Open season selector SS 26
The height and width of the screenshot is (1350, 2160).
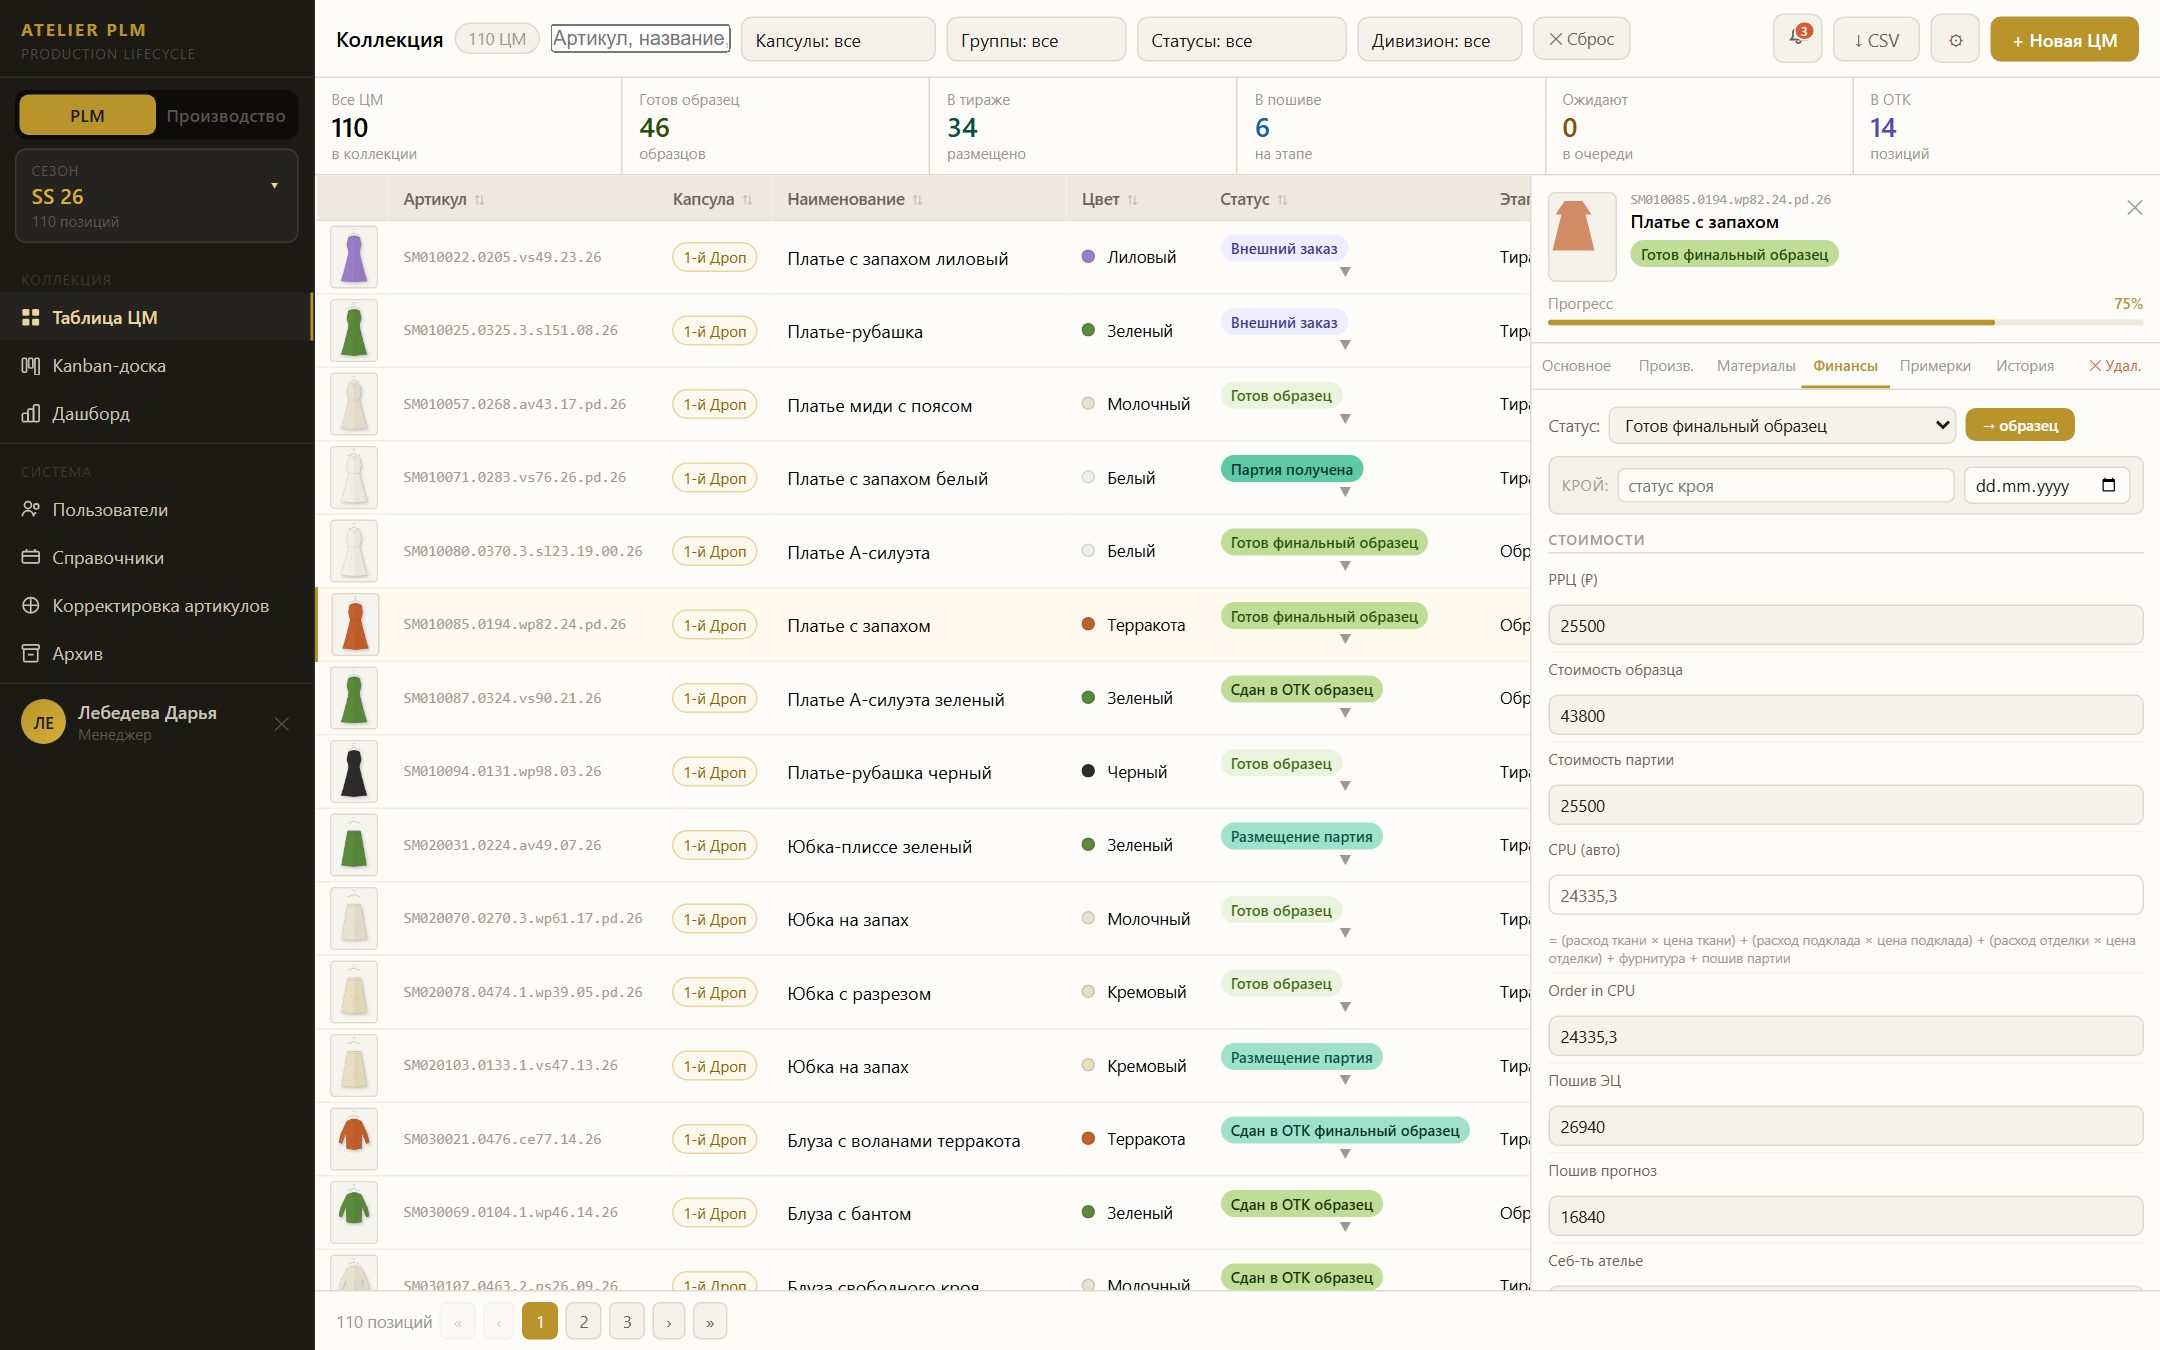(x=156, y=196)
